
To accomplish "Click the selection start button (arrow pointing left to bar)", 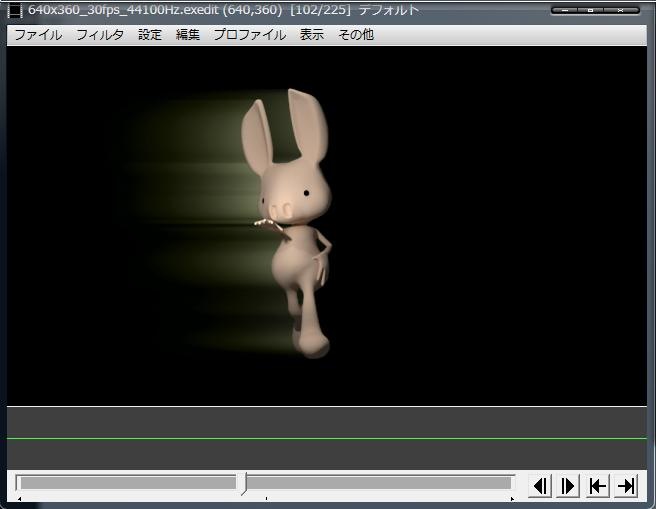I will 597,486.
